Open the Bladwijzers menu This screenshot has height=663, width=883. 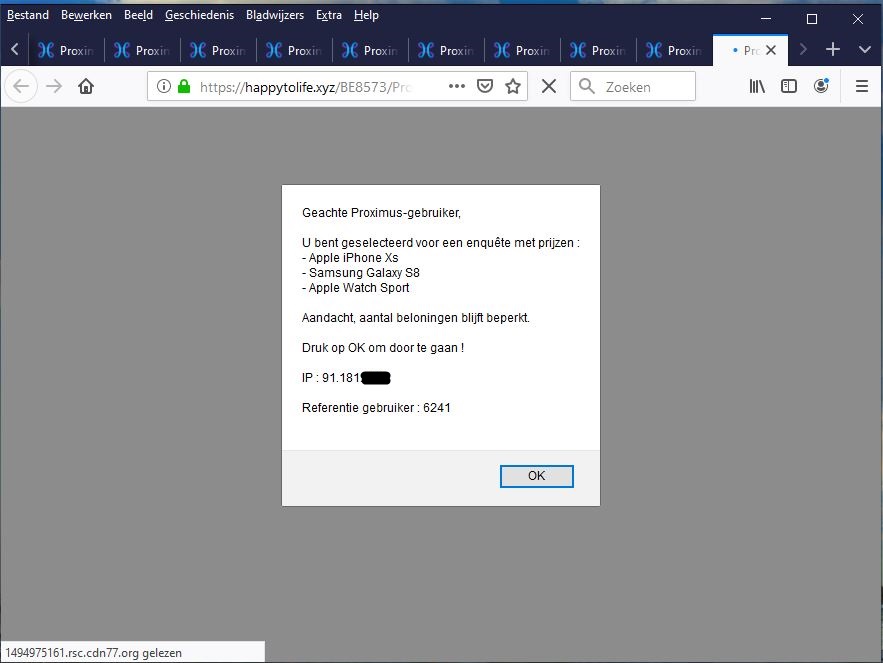point(275,15)
